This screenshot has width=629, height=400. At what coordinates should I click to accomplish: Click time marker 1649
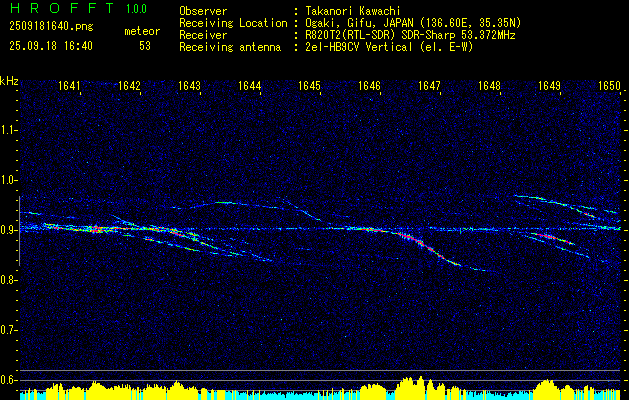pyautogui.click(x=549, y=85)
